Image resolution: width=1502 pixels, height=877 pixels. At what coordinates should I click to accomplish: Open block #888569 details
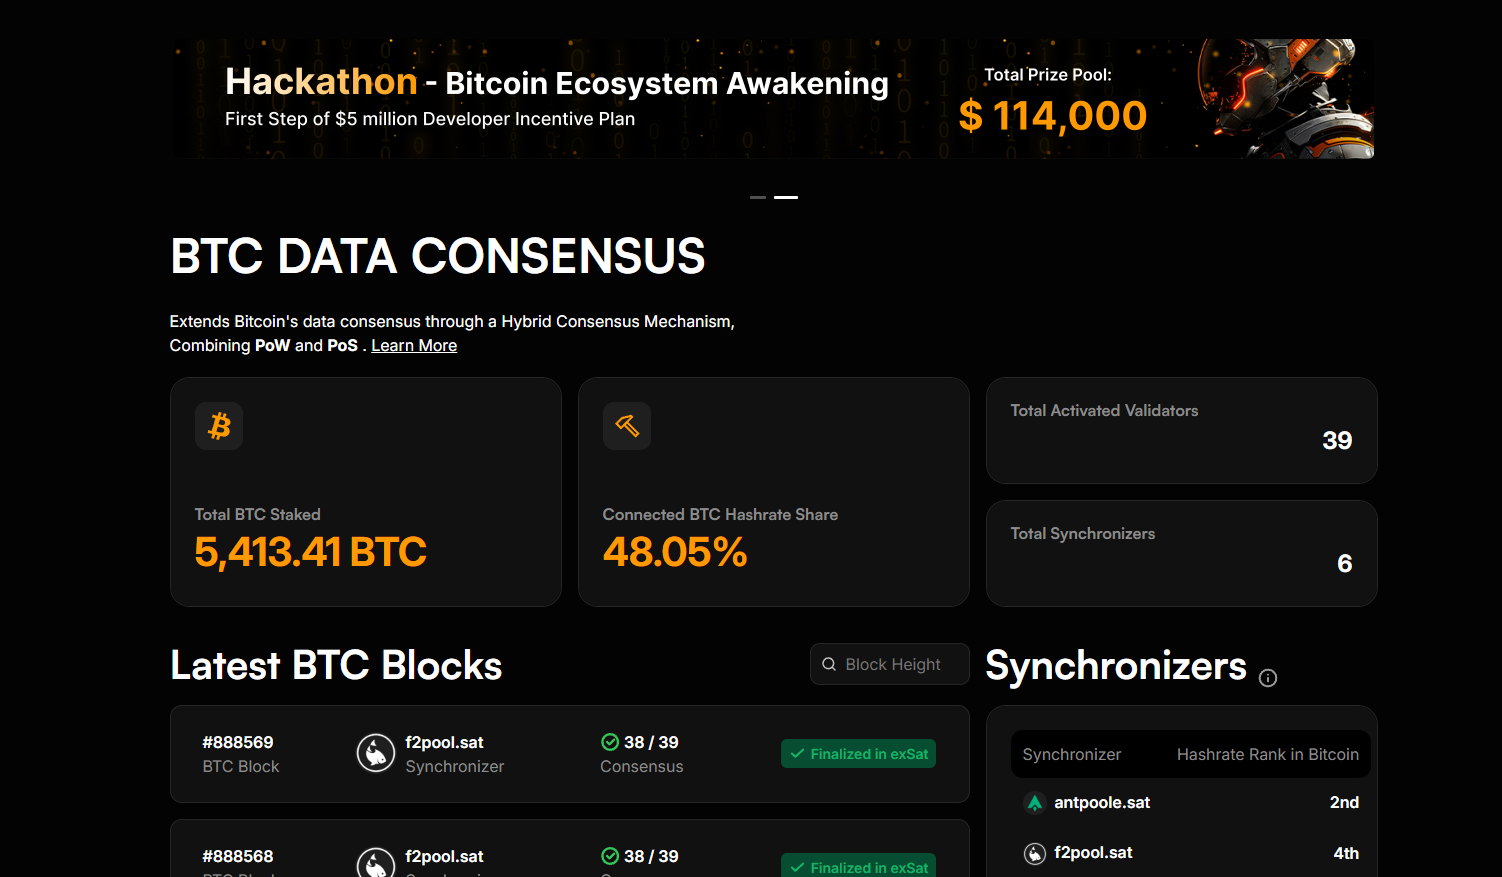(x=238, y=743)
